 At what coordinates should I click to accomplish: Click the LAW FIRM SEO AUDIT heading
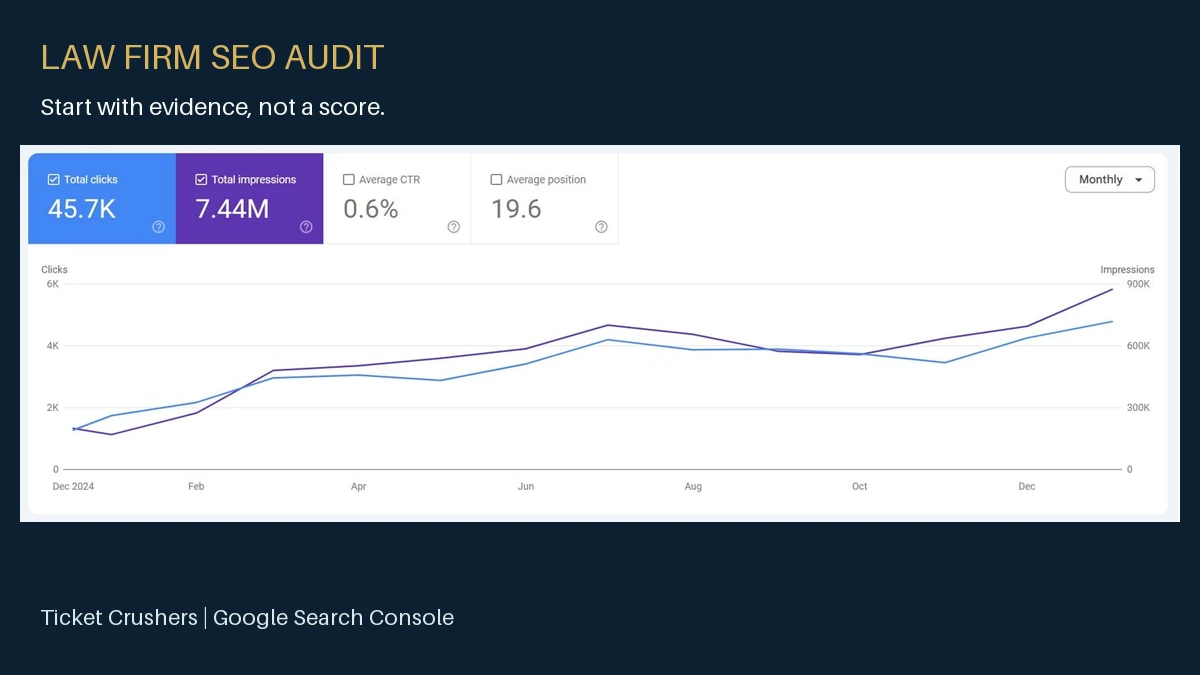coord(212,57)
